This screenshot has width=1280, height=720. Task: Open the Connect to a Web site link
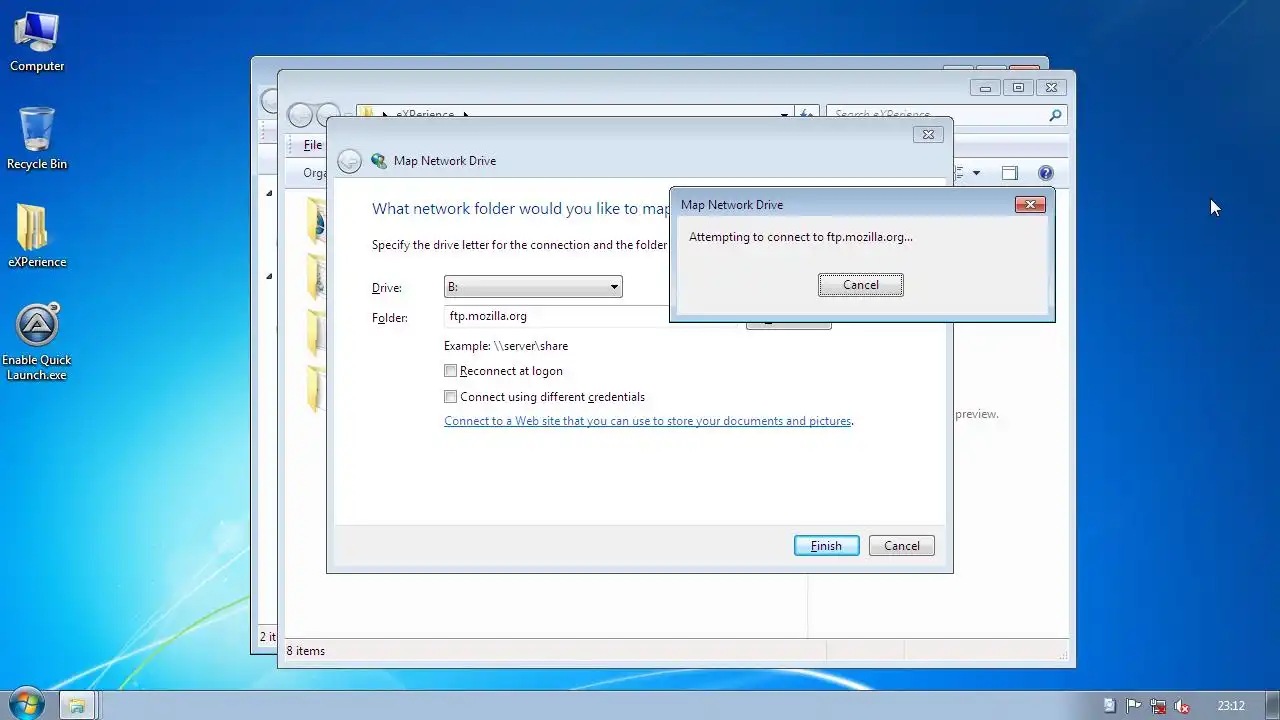coord(648,421)
